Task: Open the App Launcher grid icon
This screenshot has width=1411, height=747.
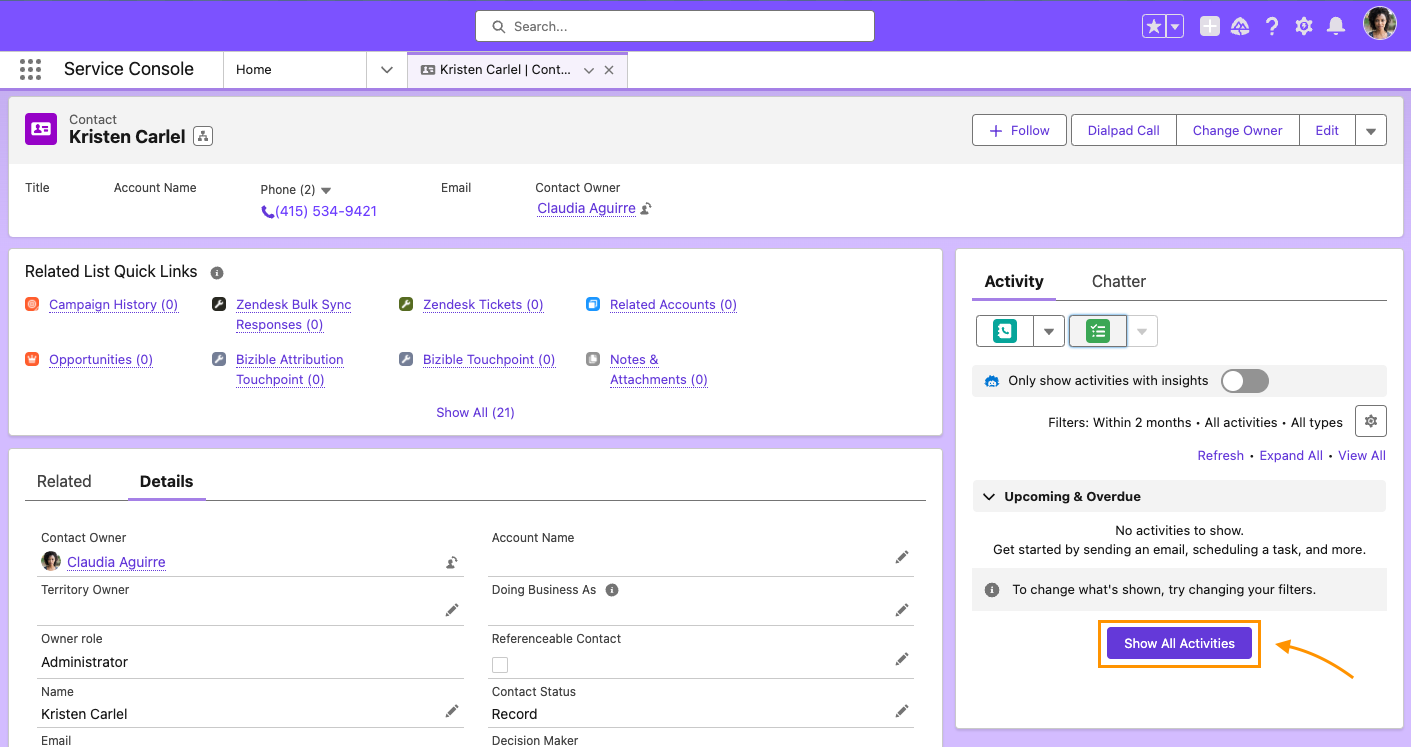Action: pos(31,69)
